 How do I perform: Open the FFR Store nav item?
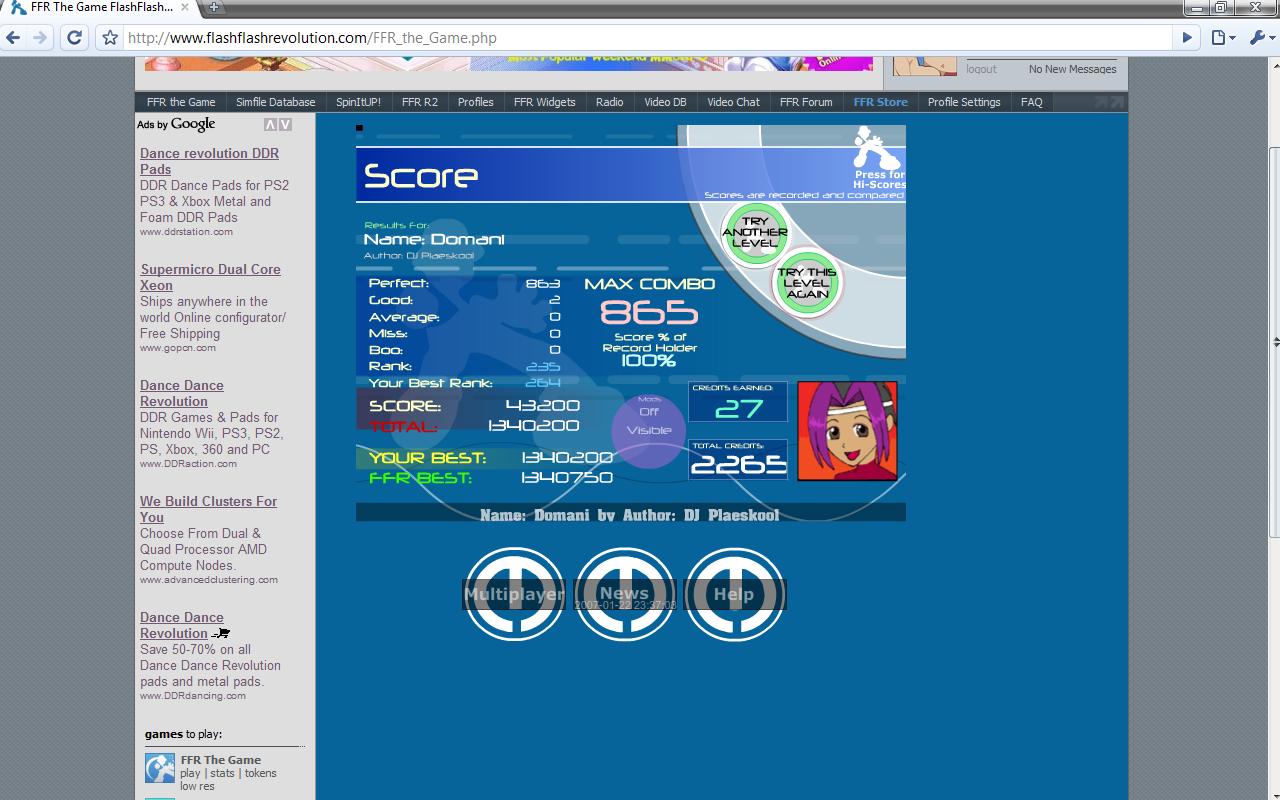click(x=881, y=102)
